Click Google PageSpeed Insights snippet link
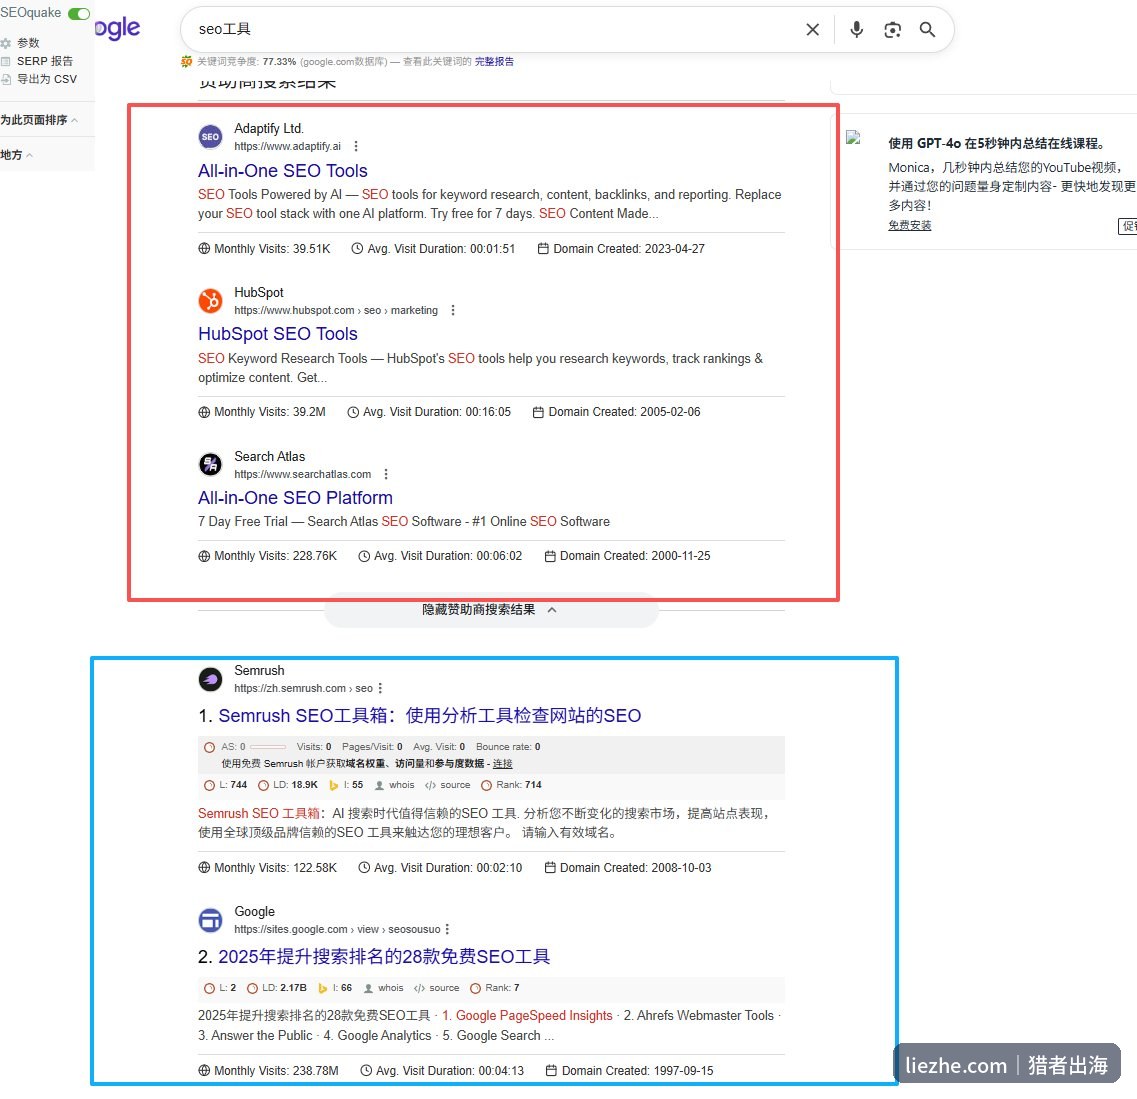This screenshot has height=1099, width=1137. (x=527, y=1016)
